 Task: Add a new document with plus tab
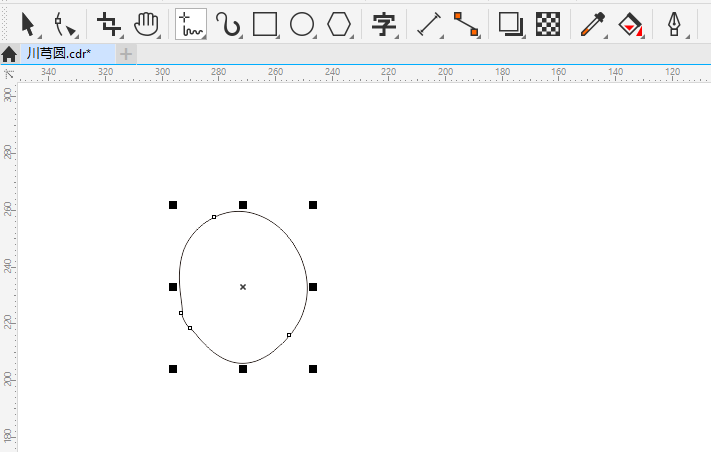126,54
